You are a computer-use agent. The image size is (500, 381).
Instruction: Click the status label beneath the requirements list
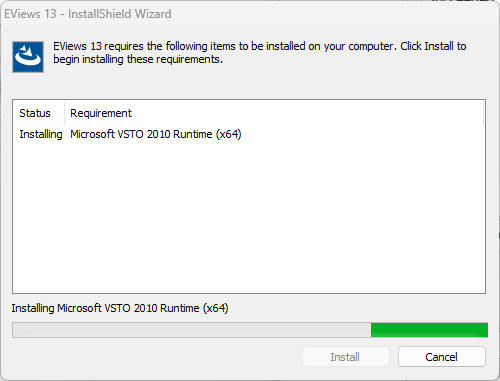(120, 308)
